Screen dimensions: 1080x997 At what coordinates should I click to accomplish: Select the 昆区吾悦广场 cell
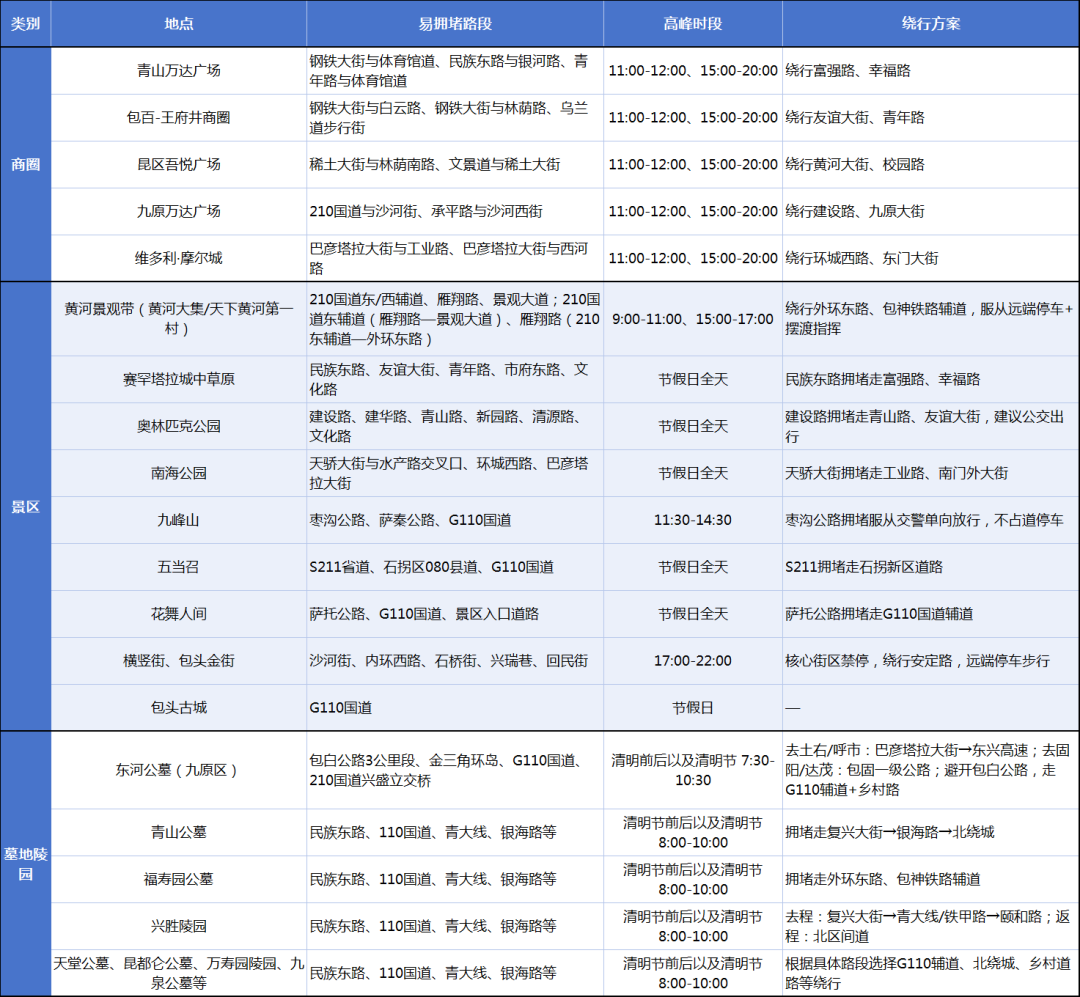pyautogui.click(x=179, y=165)
